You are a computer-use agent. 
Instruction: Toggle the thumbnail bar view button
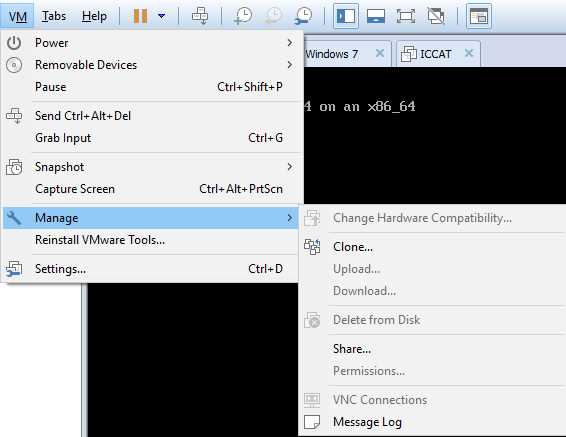click(376, 16)
